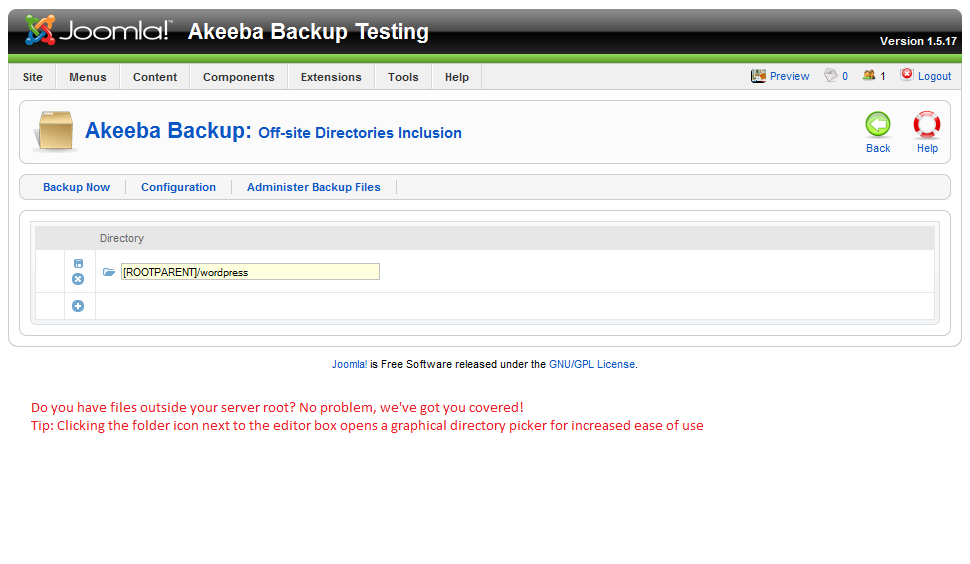Click the Akeeba Backup box icon
970x564 pixels.
55,131
